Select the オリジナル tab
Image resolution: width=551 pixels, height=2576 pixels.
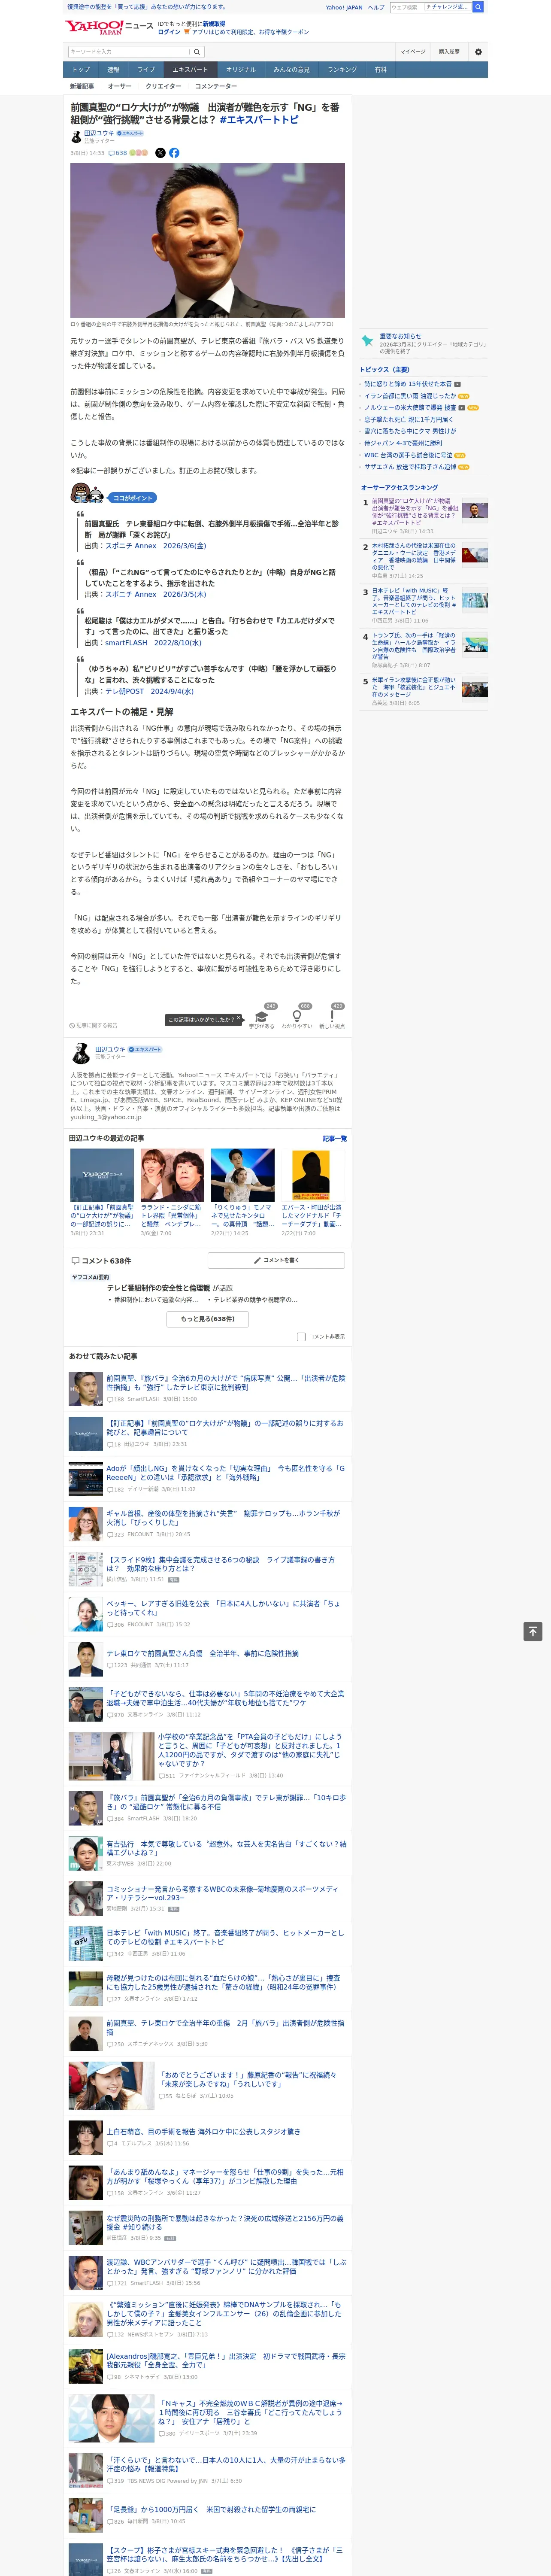pos(241,70)
